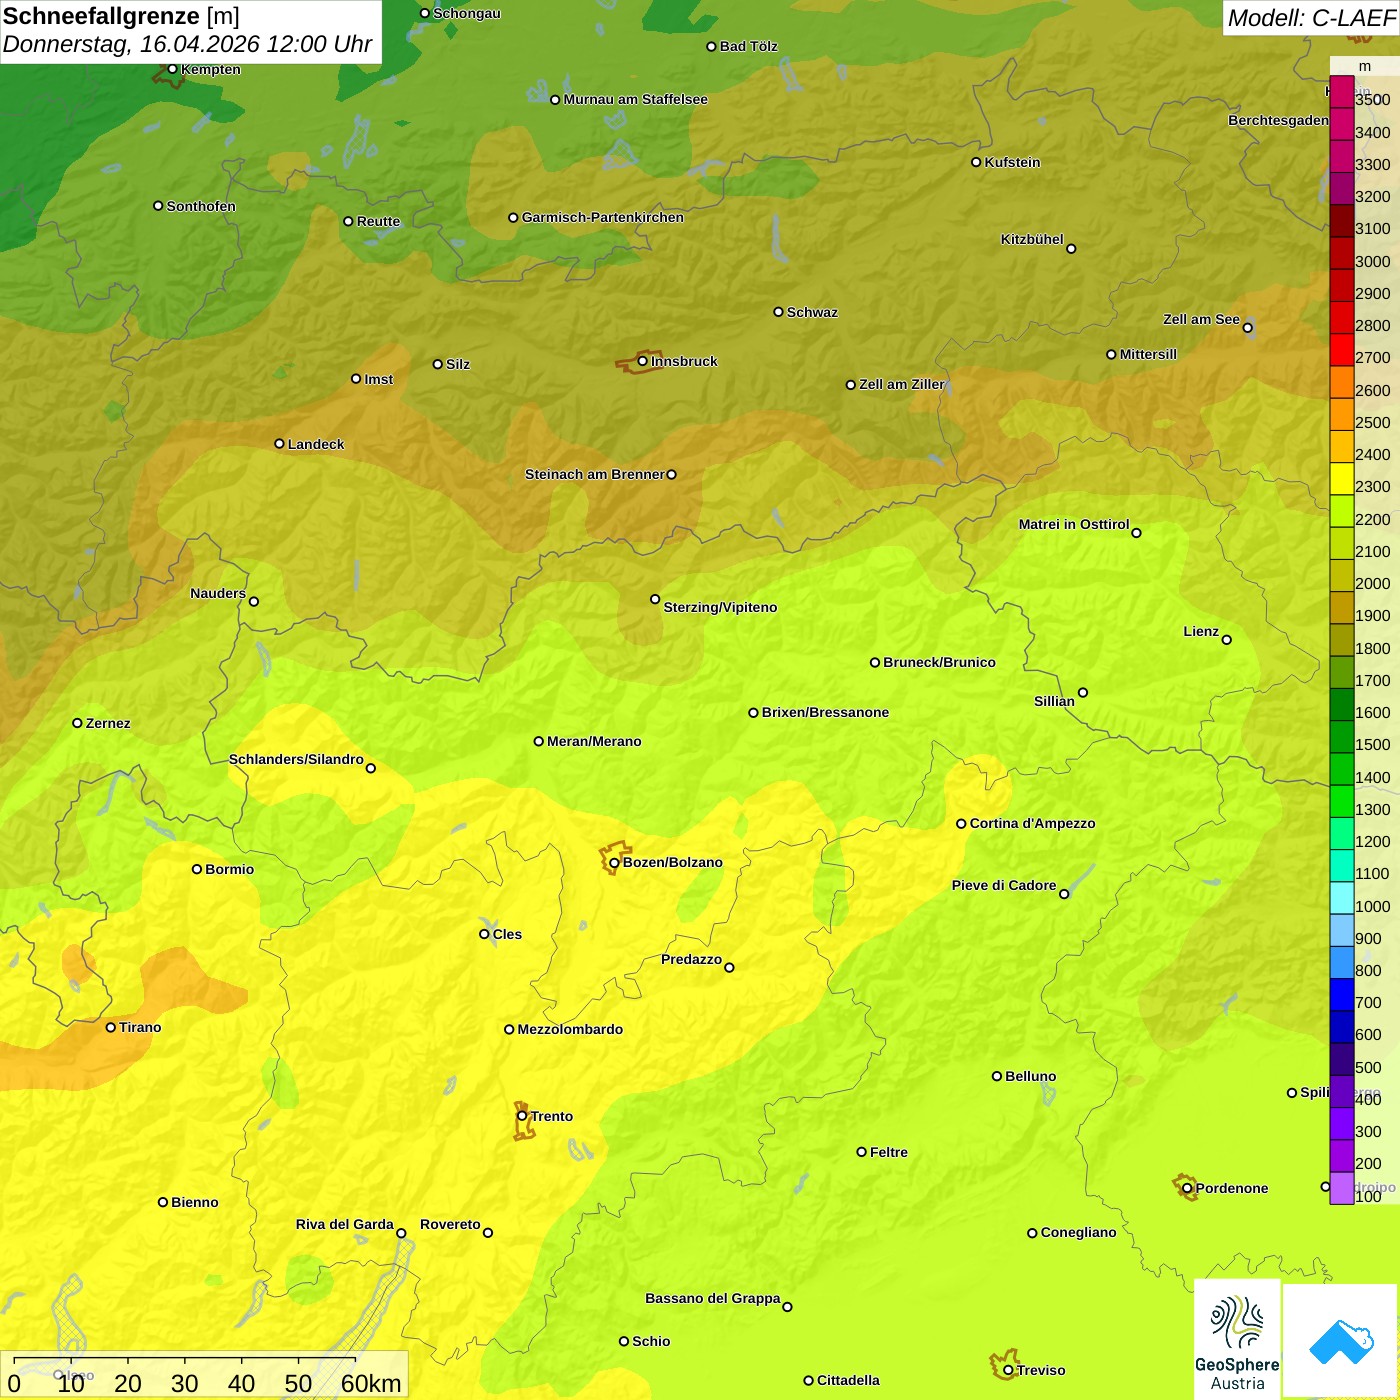Click the Nauders label
The image size is (1400, 1400).
[218, 593]
